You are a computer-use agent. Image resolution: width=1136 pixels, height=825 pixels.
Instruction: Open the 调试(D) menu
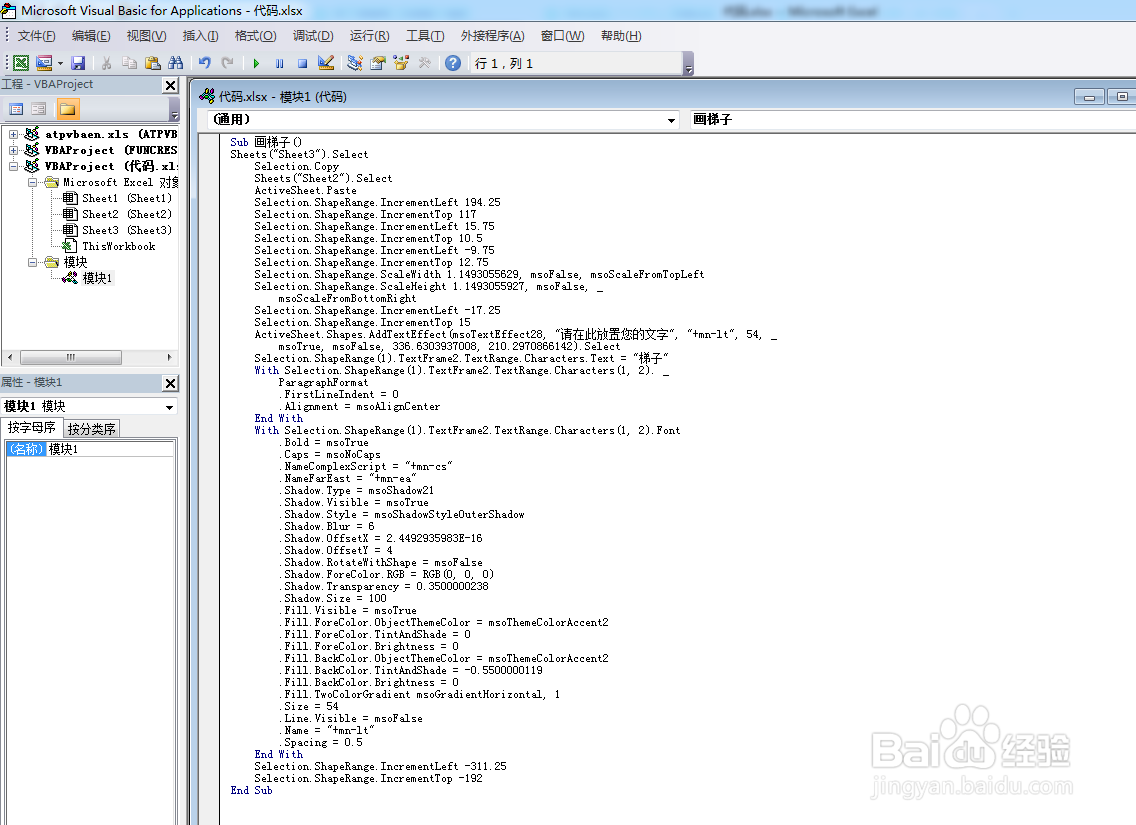313,35
